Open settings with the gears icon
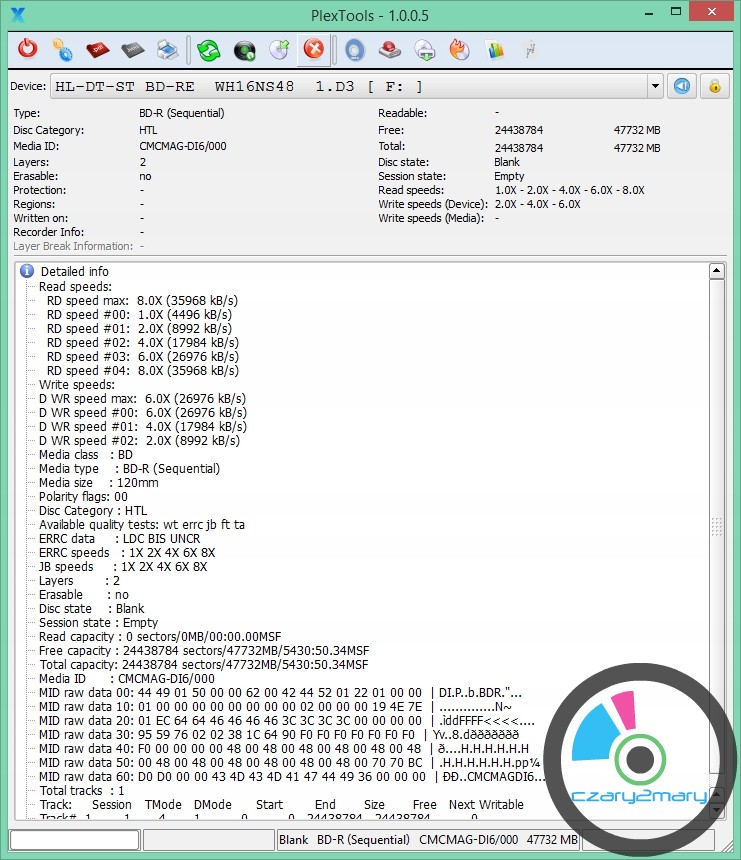Image resolution: width=741 pixels, height=860 pixels. [x=62, y=49]
